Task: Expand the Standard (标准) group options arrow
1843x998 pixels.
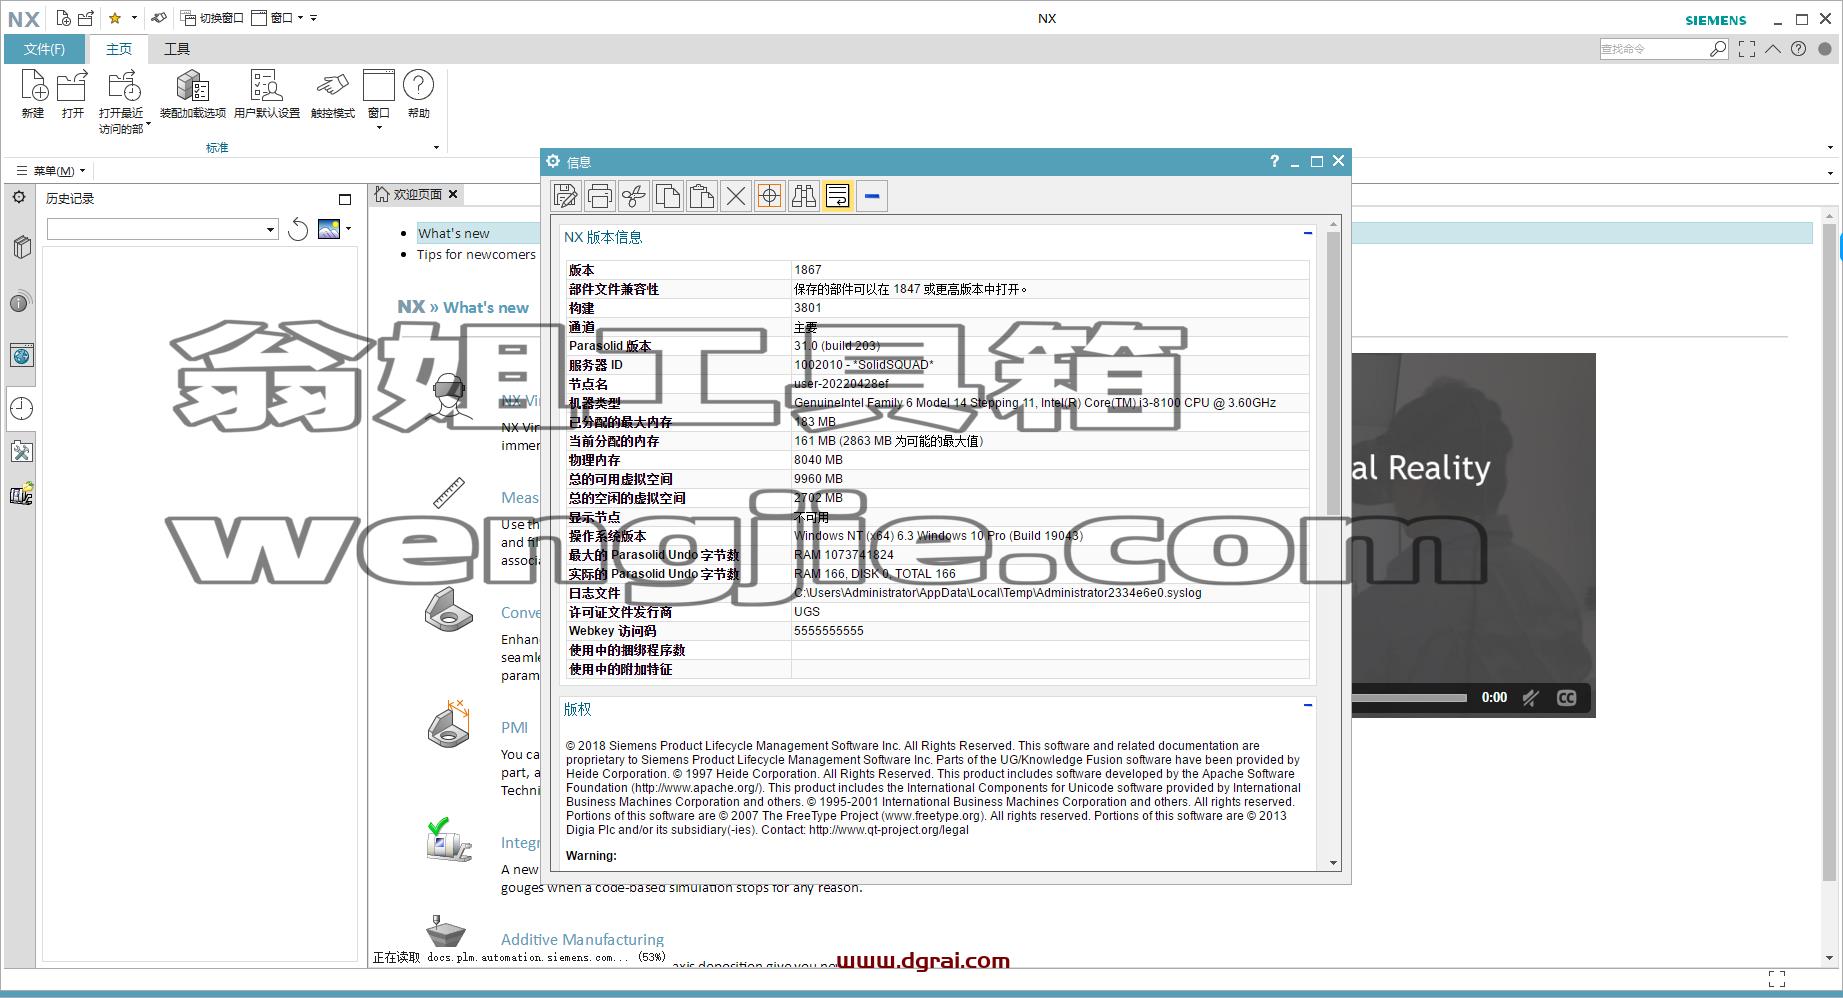Action: coord(436,148)
